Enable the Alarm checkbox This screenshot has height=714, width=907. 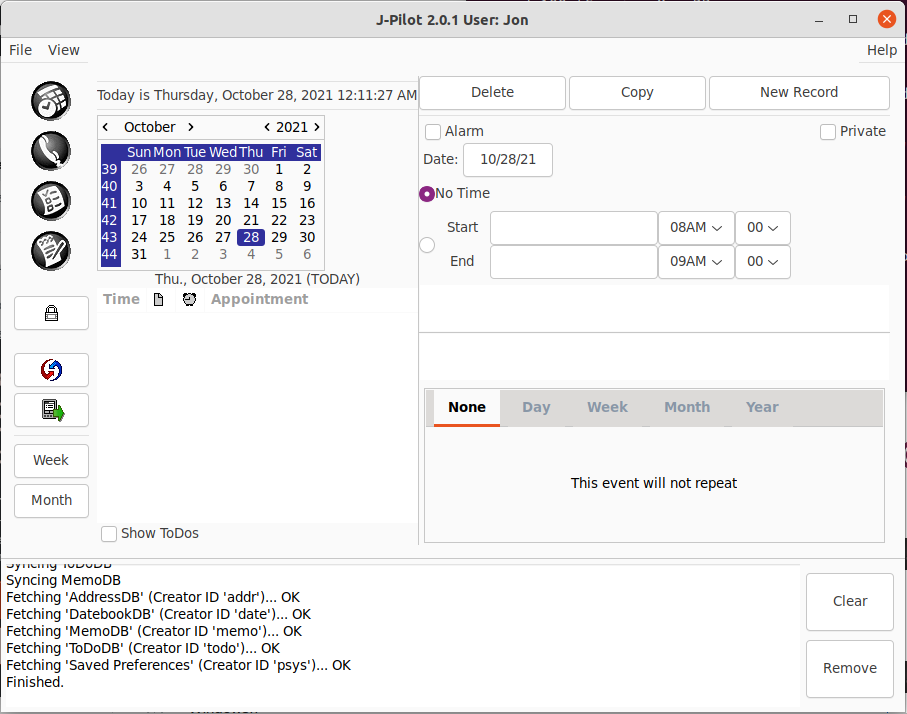pos(433,131)
